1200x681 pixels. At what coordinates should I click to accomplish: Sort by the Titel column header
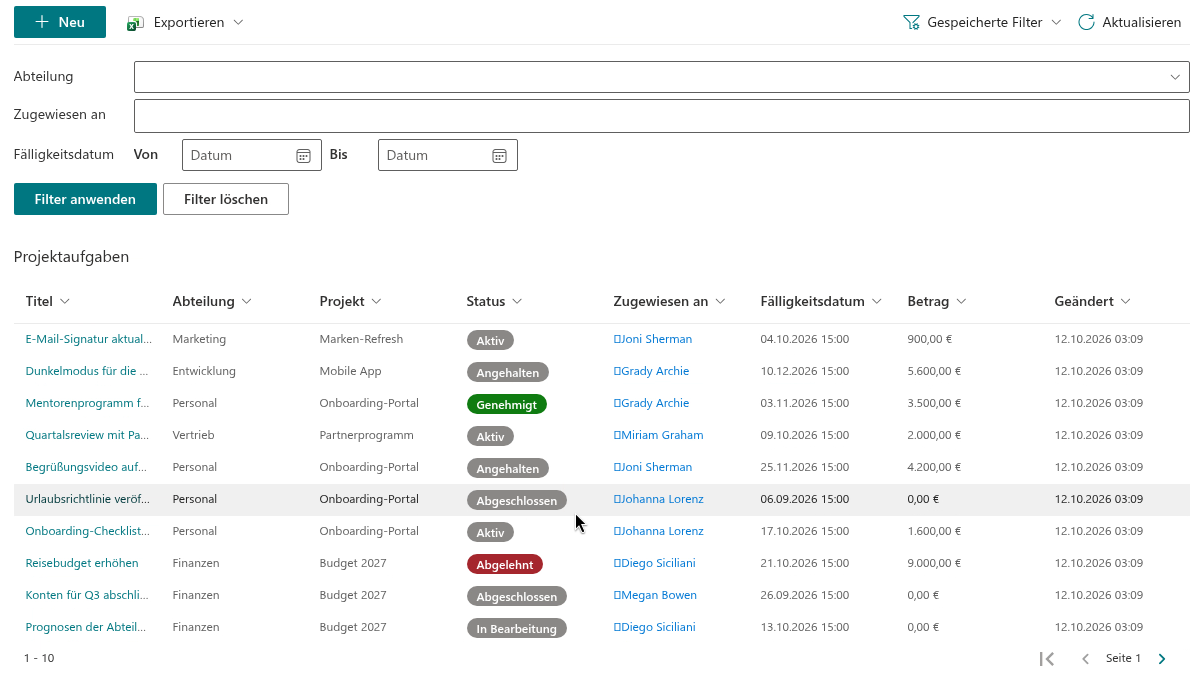click(x=47, y=301)
